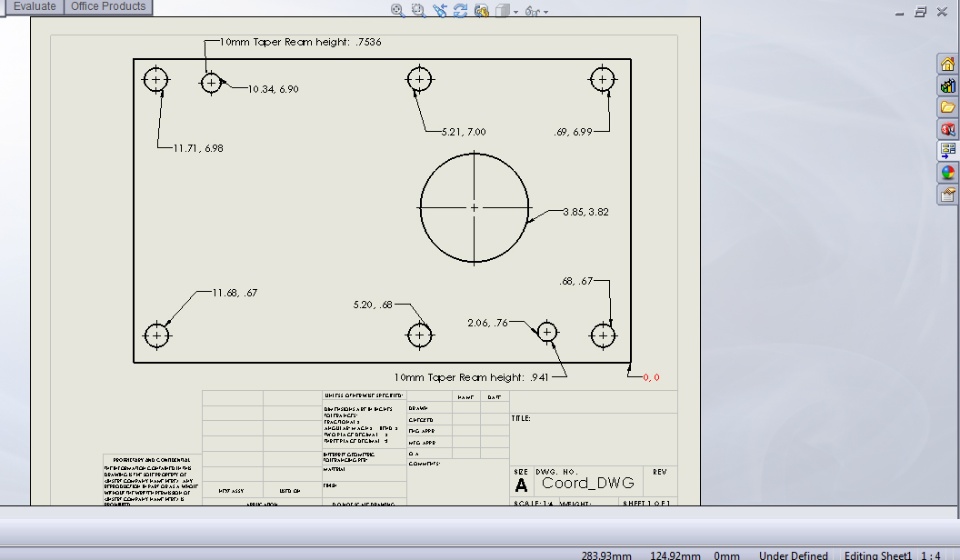Click the hole labeled 2.06, .76
The image size is (960, 560).
click(547, 332)
